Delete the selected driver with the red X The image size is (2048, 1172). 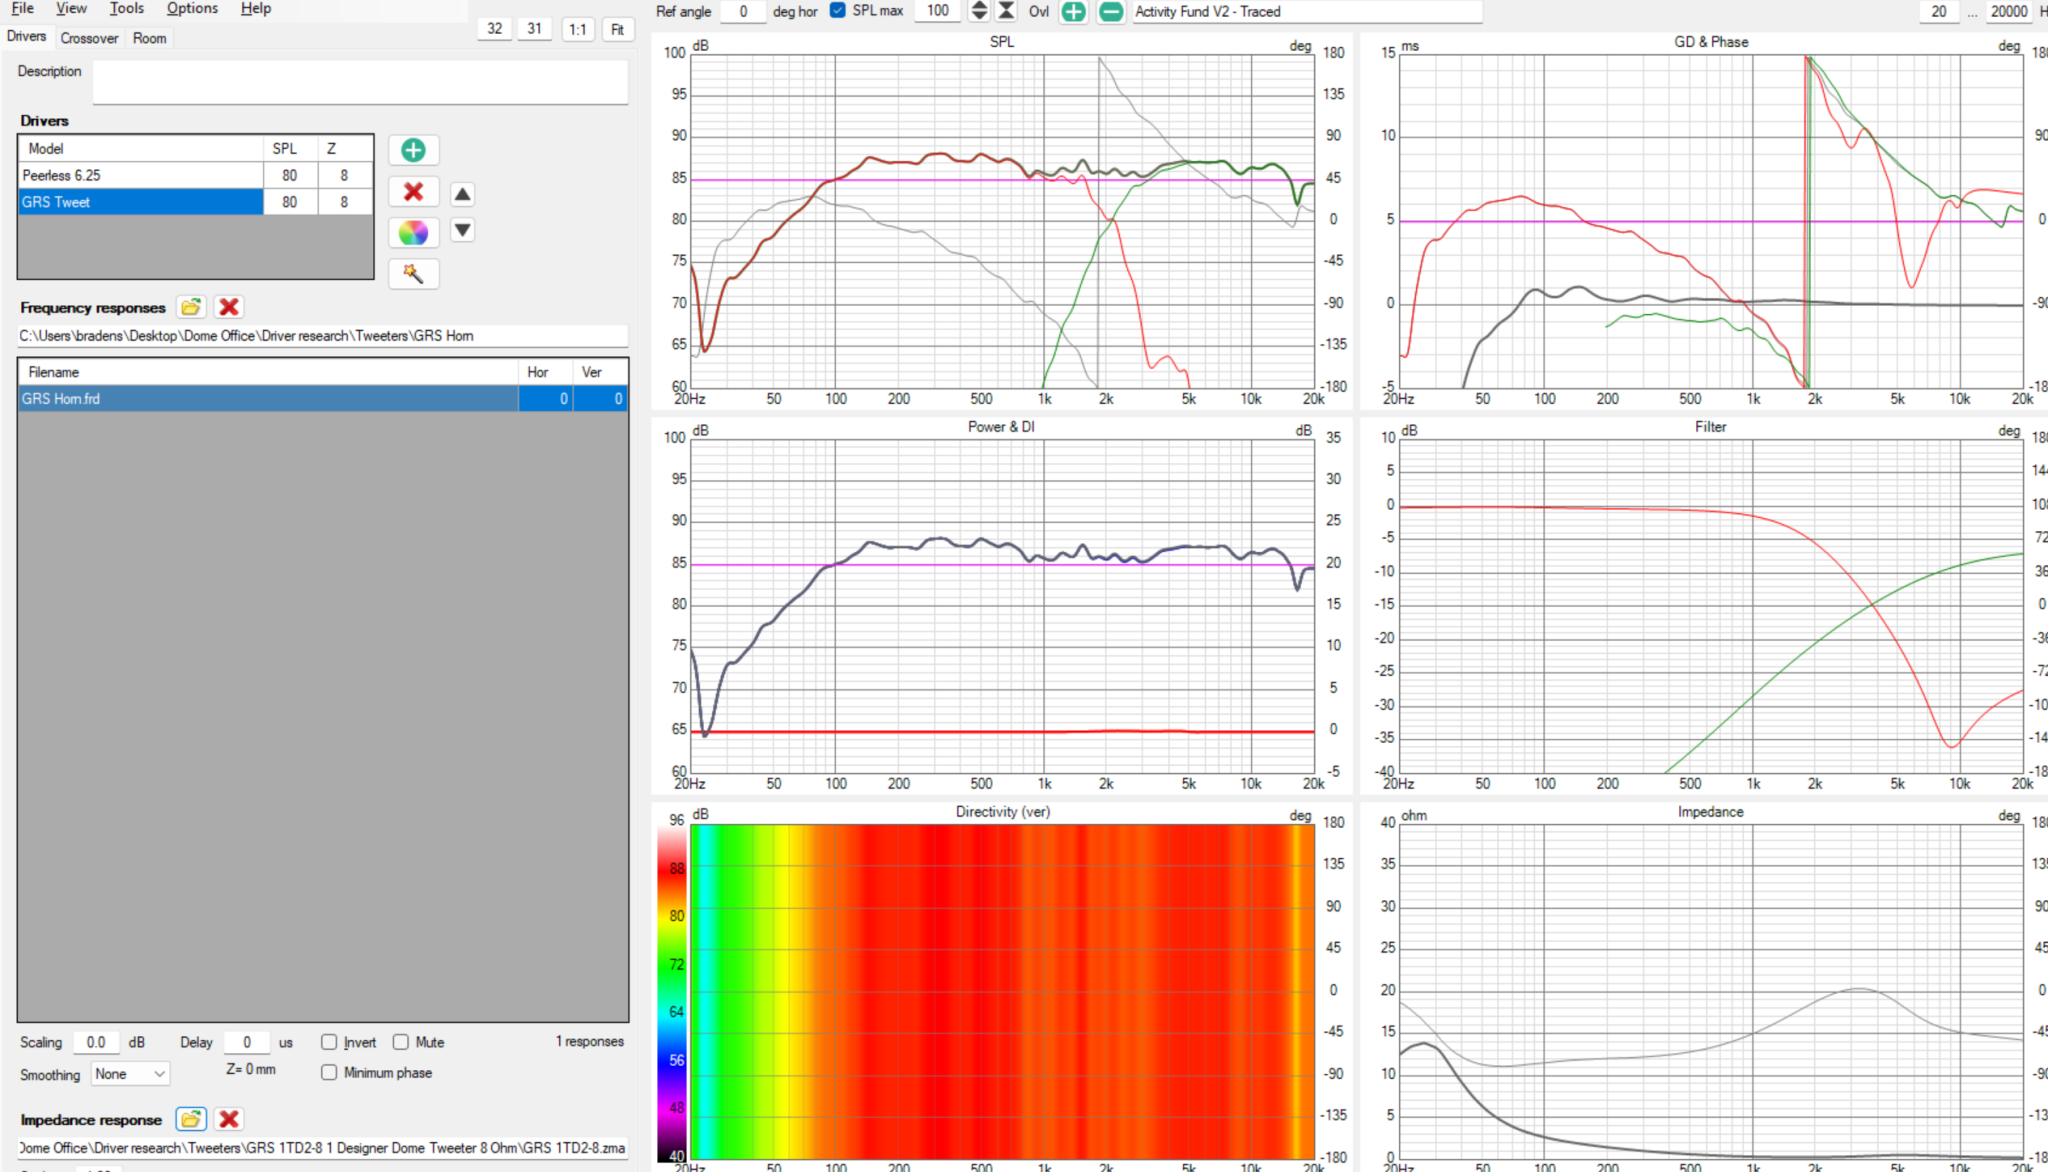(x=413, y=191)
